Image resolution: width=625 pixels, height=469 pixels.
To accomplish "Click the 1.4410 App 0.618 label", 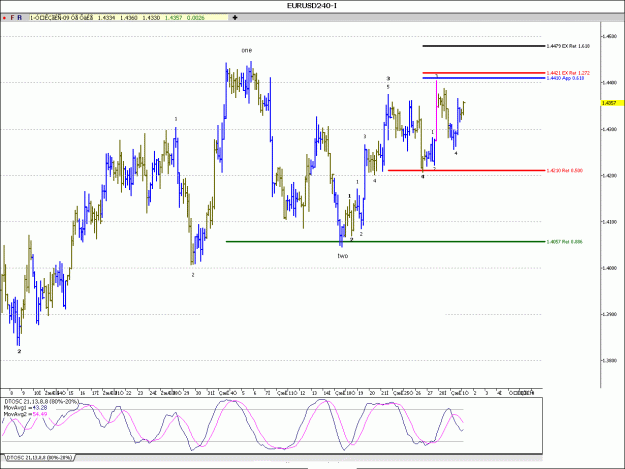I will (x=565, y=78).
